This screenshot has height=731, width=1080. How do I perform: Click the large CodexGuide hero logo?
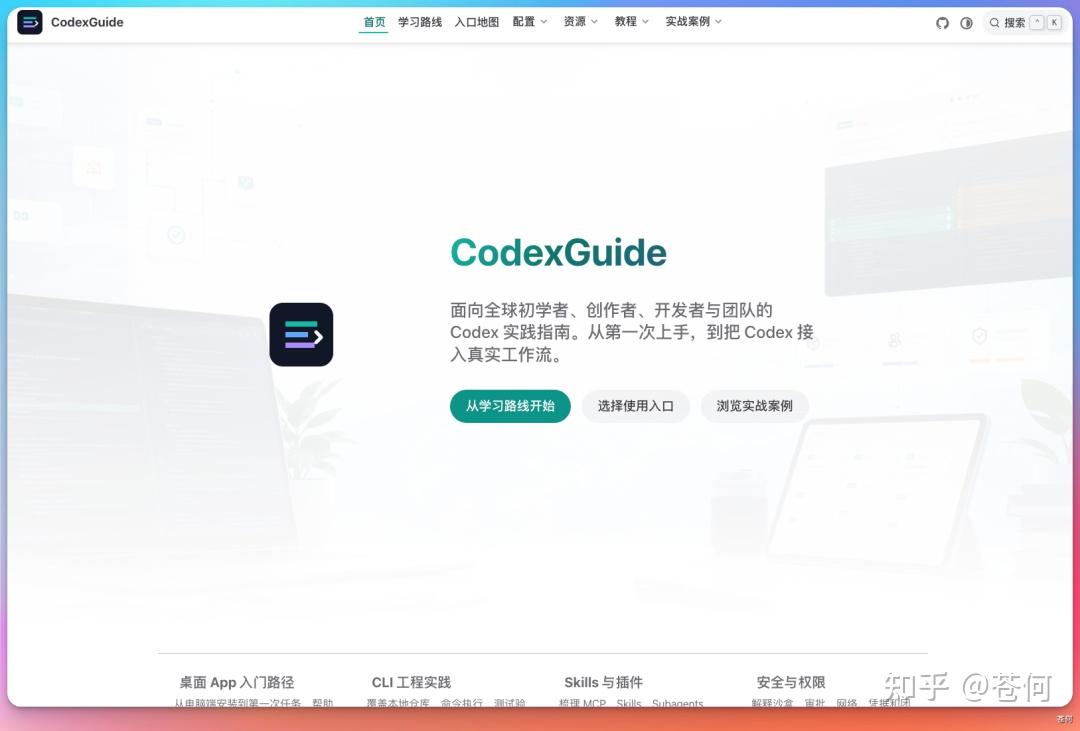click(301, 334)
